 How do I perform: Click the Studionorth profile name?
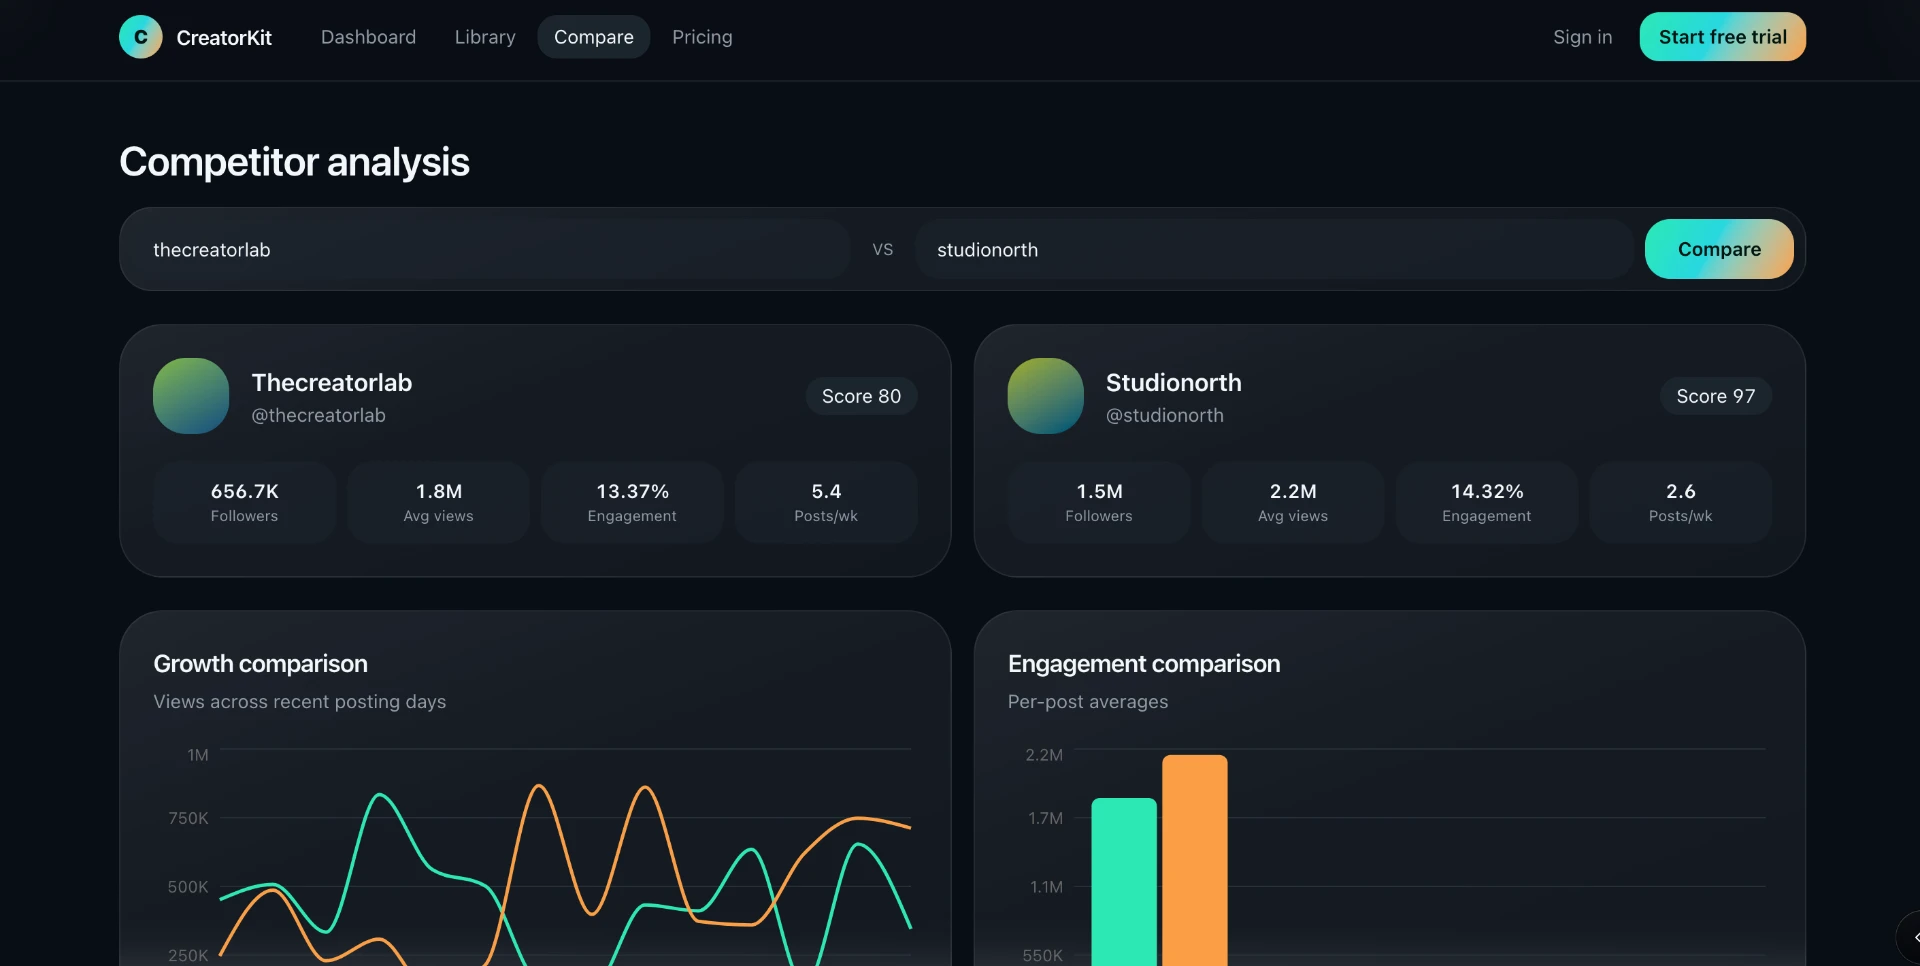tap(1174, 383)
